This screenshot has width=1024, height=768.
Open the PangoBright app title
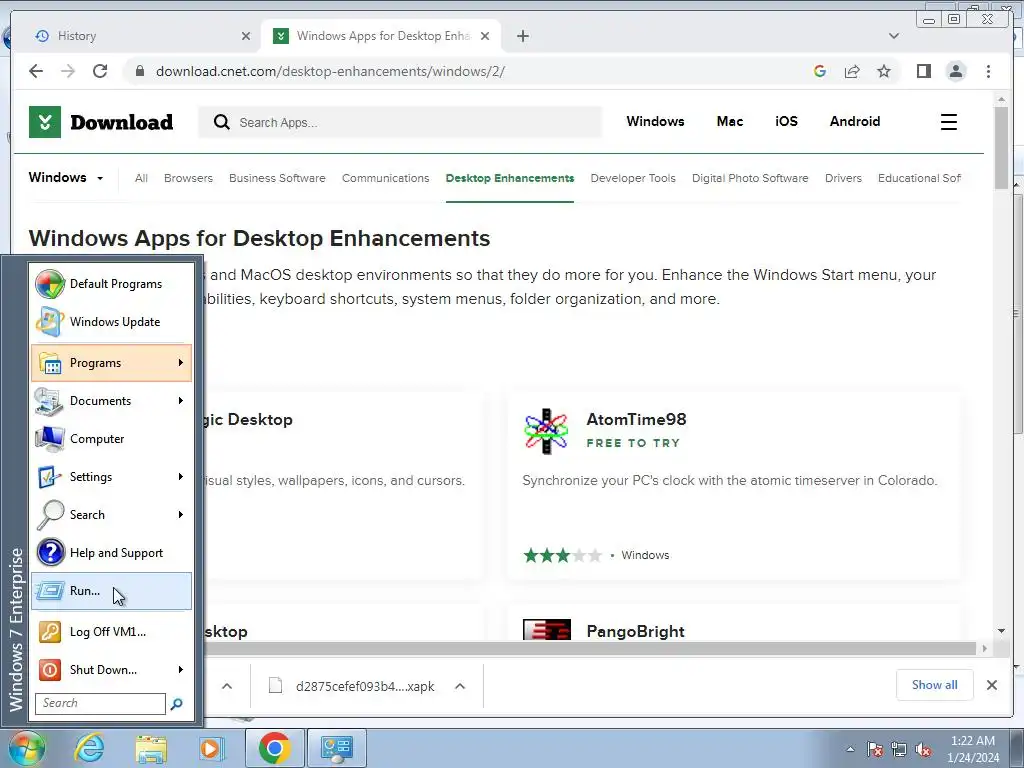(x=635, y=632)
